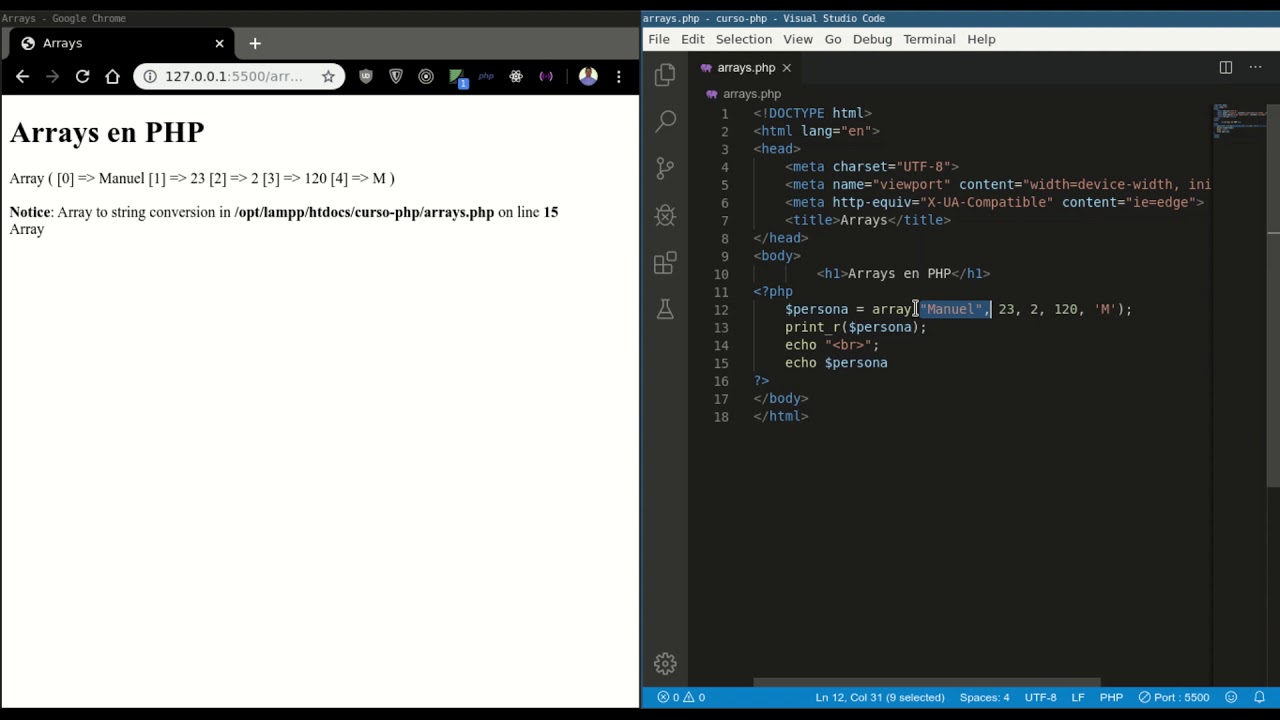This screenshot has height=720, width=1280.
Task: Click the Live Server broadcast extension icon
Action: point(546,76)
